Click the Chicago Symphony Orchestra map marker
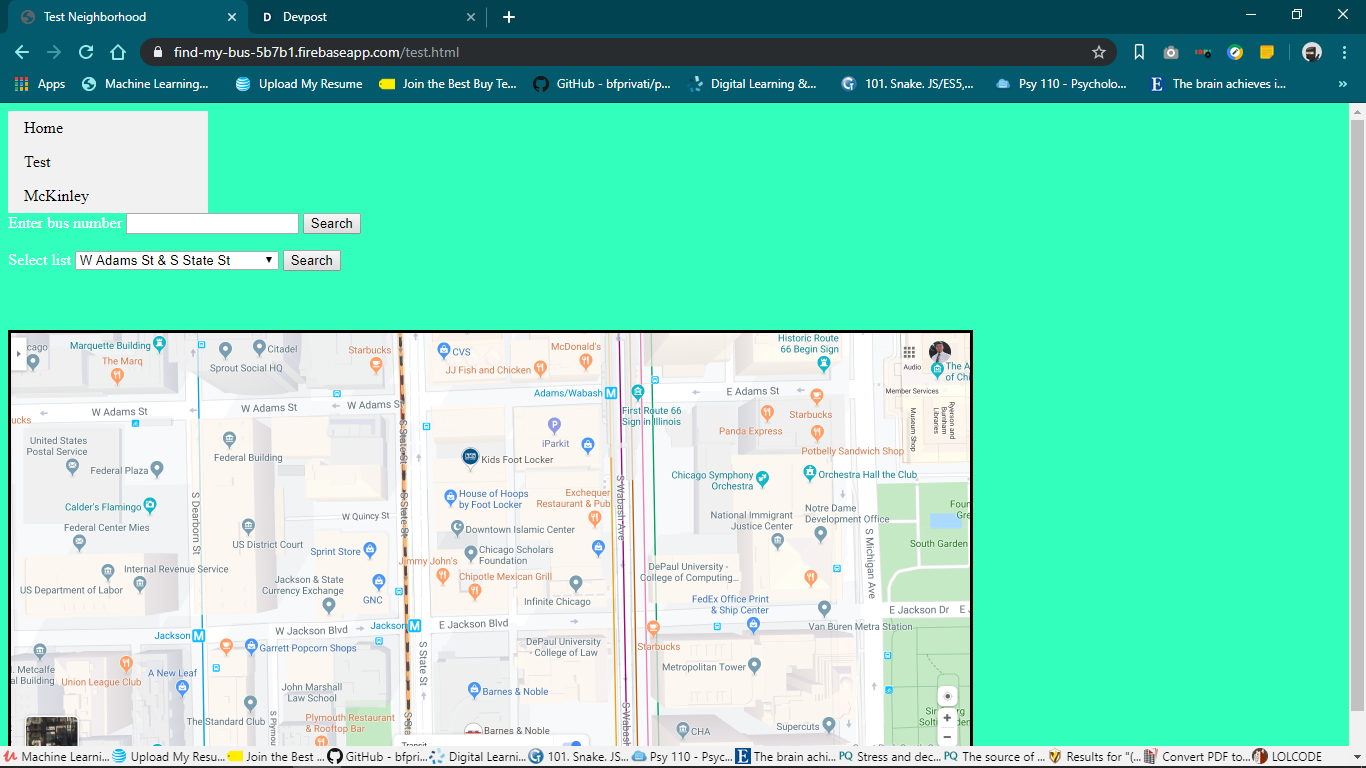Viewport: 1366px width, 768px height. 763,478
